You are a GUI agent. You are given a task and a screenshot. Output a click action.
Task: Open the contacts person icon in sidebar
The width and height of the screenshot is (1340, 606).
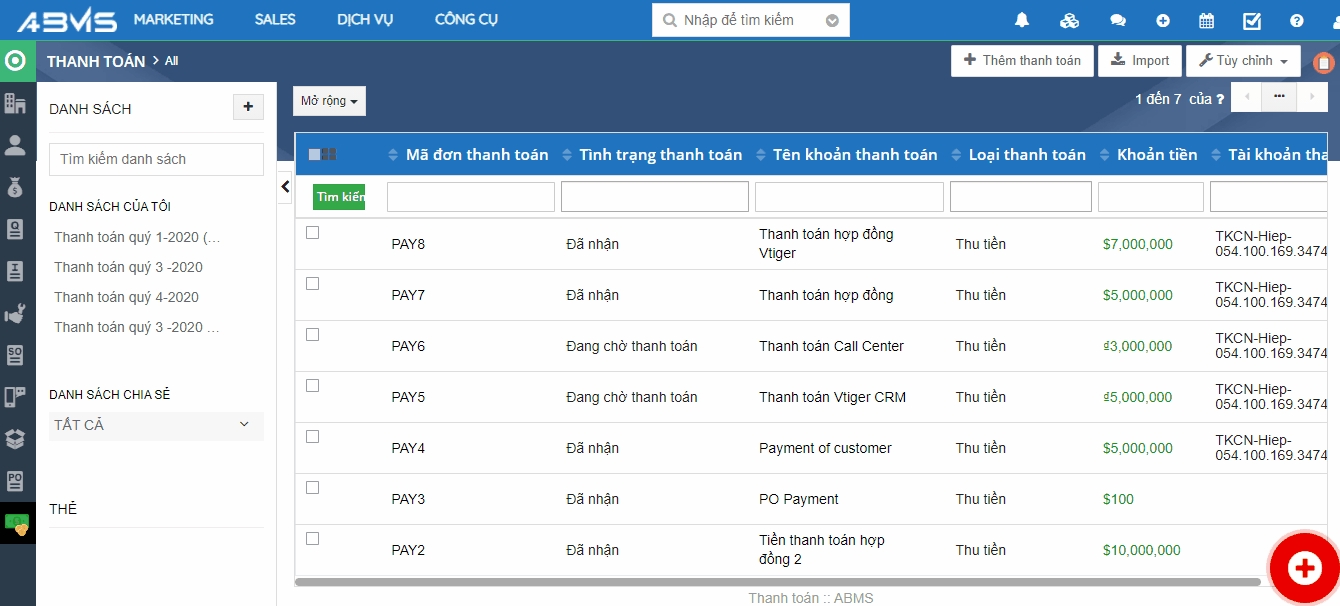coord(15,145)
